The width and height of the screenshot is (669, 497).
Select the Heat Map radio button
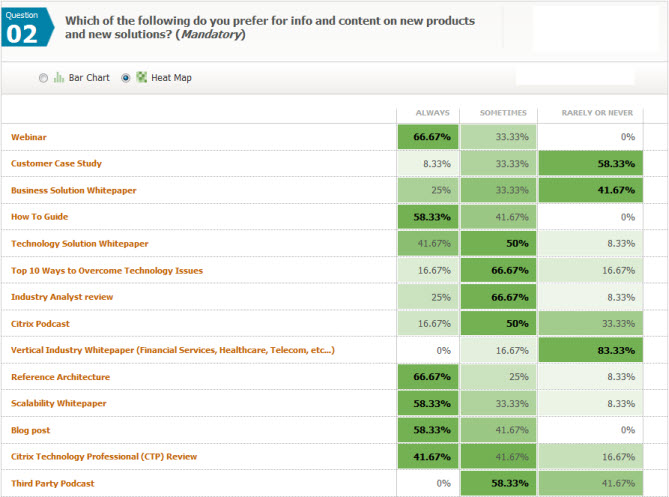tap(125, 78)
